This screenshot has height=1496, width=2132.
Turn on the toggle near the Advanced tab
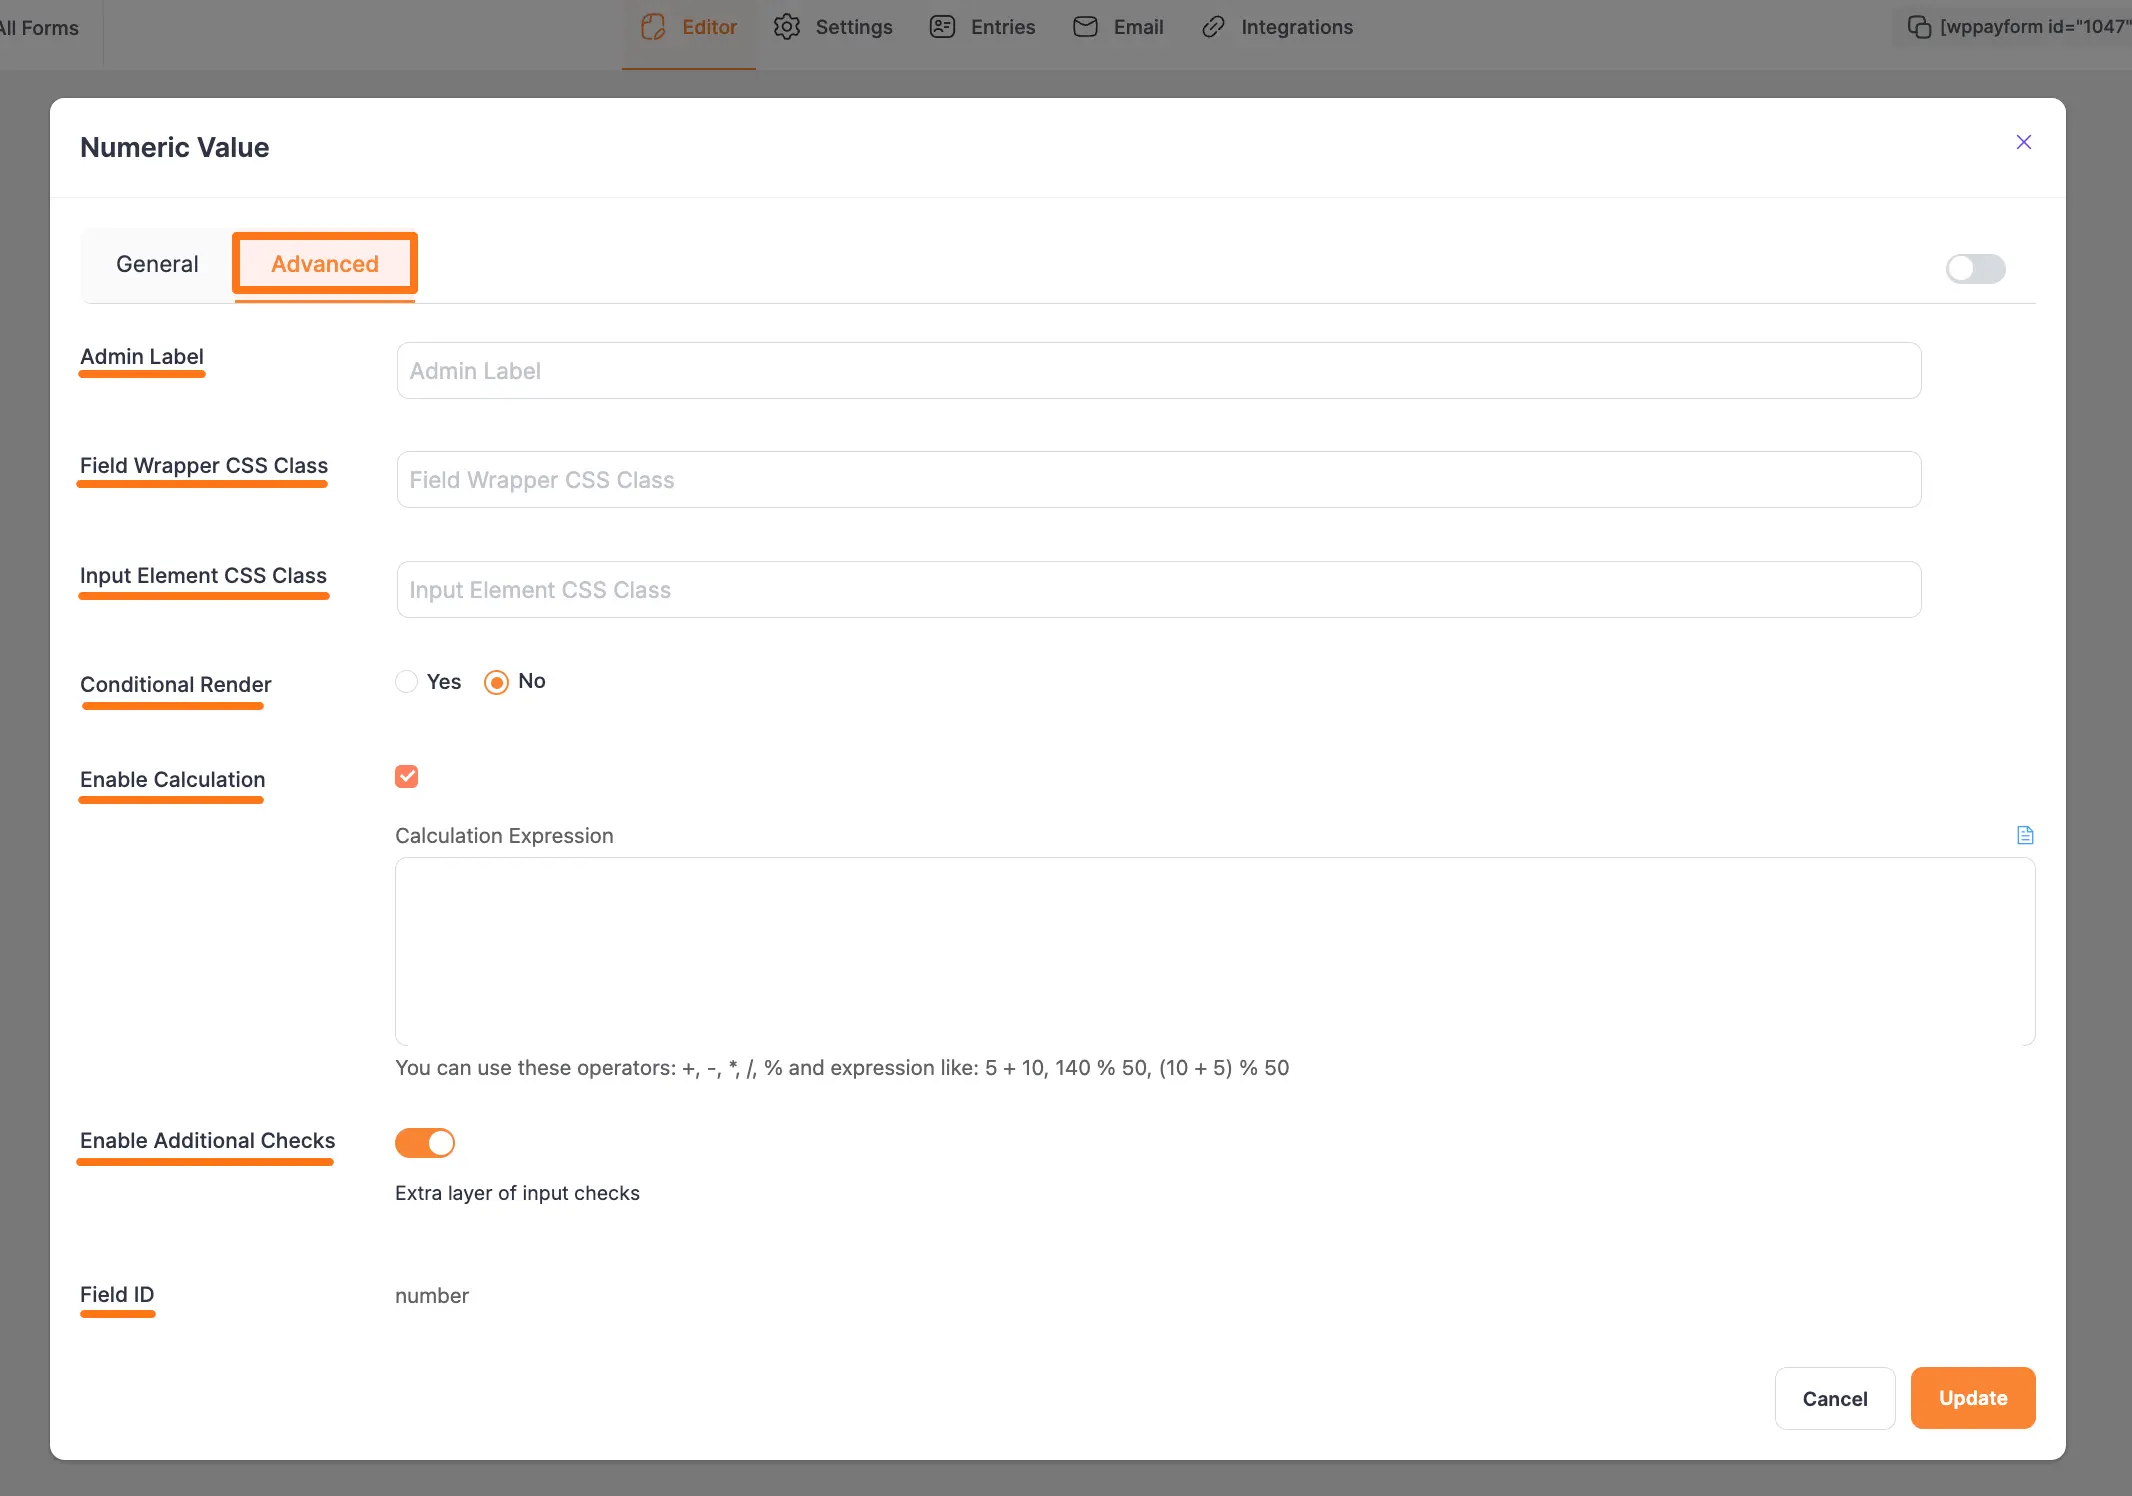(x=1976, y=268)
